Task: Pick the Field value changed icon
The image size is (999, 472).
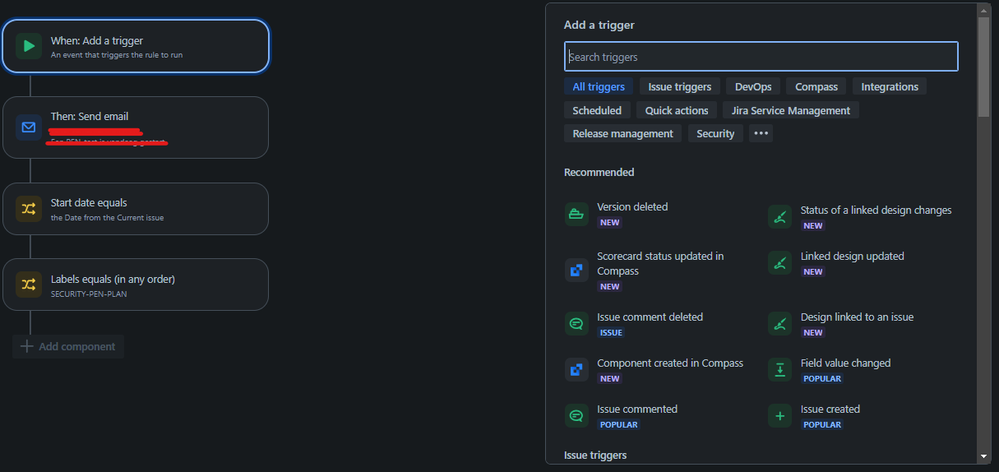Action: tap(780, 370)
